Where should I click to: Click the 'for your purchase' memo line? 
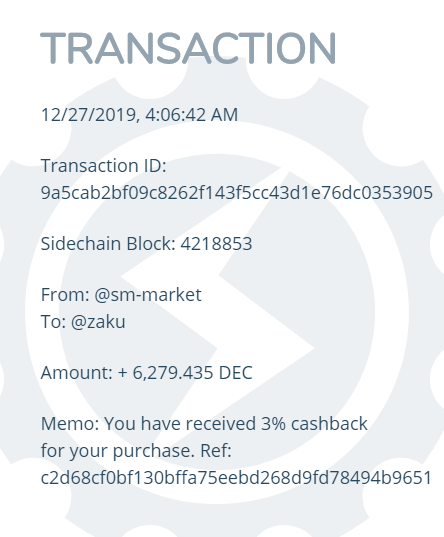tap(118, 451)
